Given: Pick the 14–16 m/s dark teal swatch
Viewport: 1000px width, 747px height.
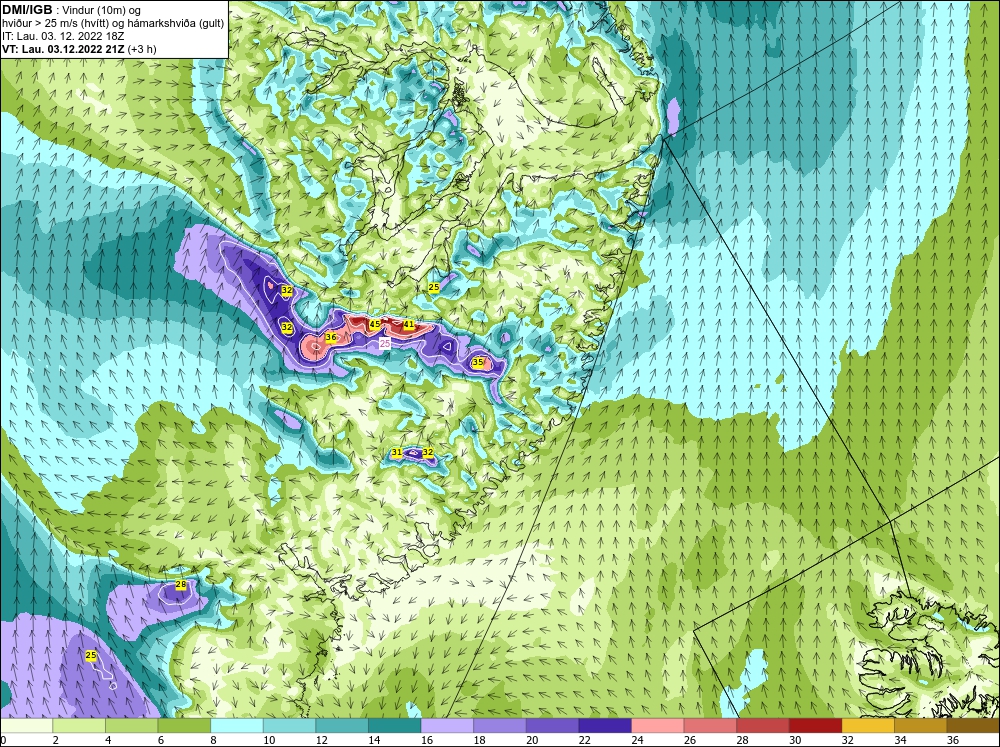Looking at the screenshot, I should [394, 726].
